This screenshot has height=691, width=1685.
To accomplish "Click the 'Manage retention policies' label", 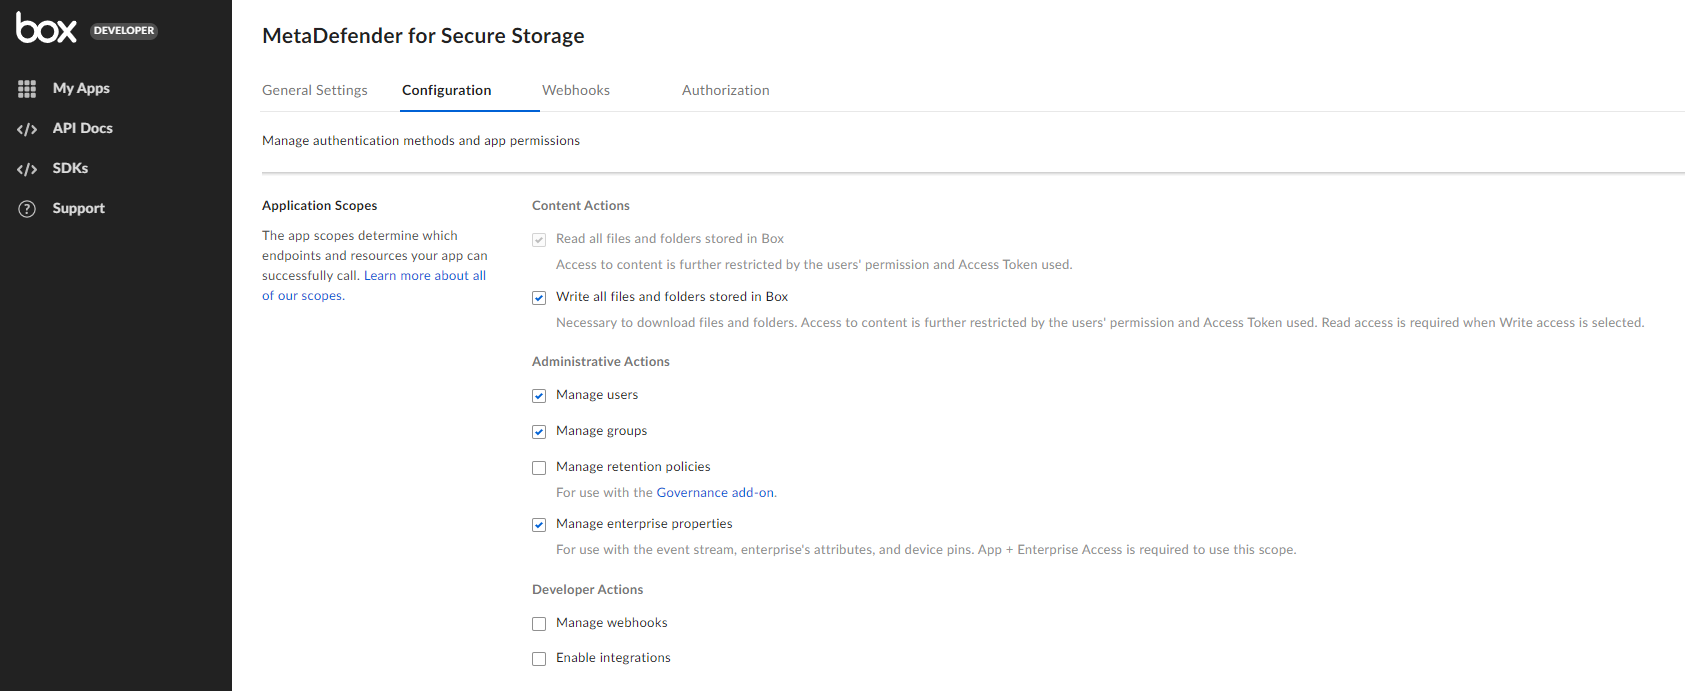I will [633, 466].
